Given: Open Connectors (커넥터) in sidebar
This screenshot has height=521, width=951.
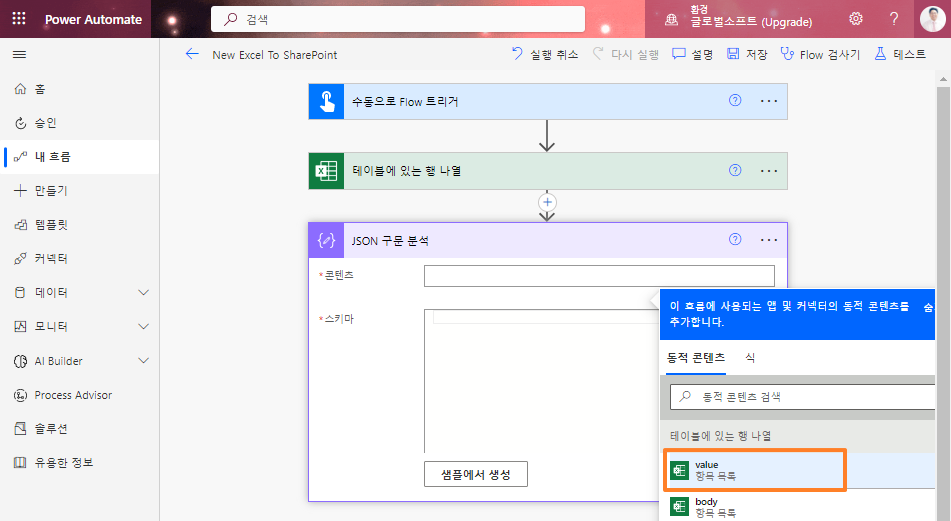Looking at the screenshot, I should [x=80, y=258].
